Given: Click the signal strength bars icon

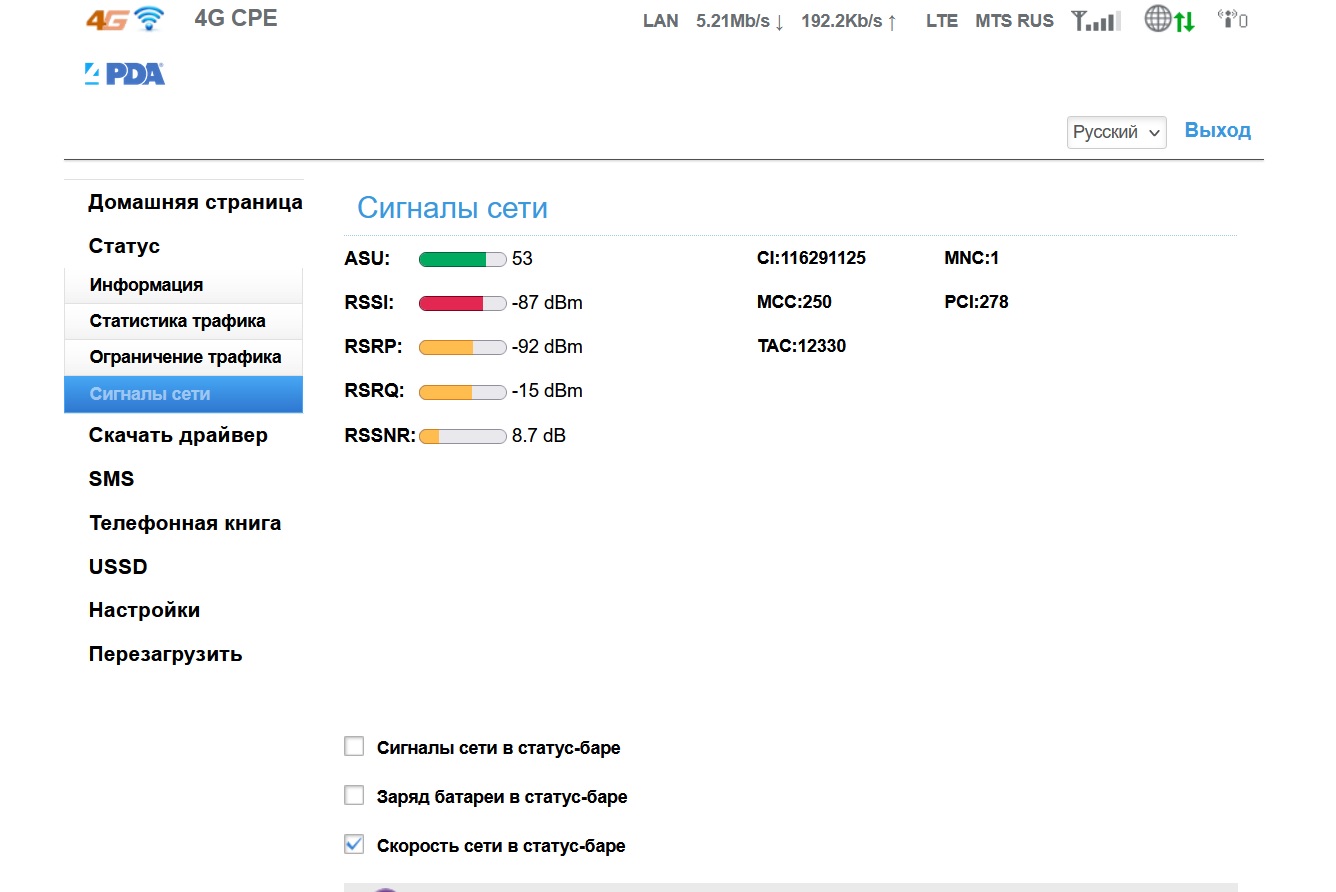Looking at the screenshot, I should [1096, 20].
